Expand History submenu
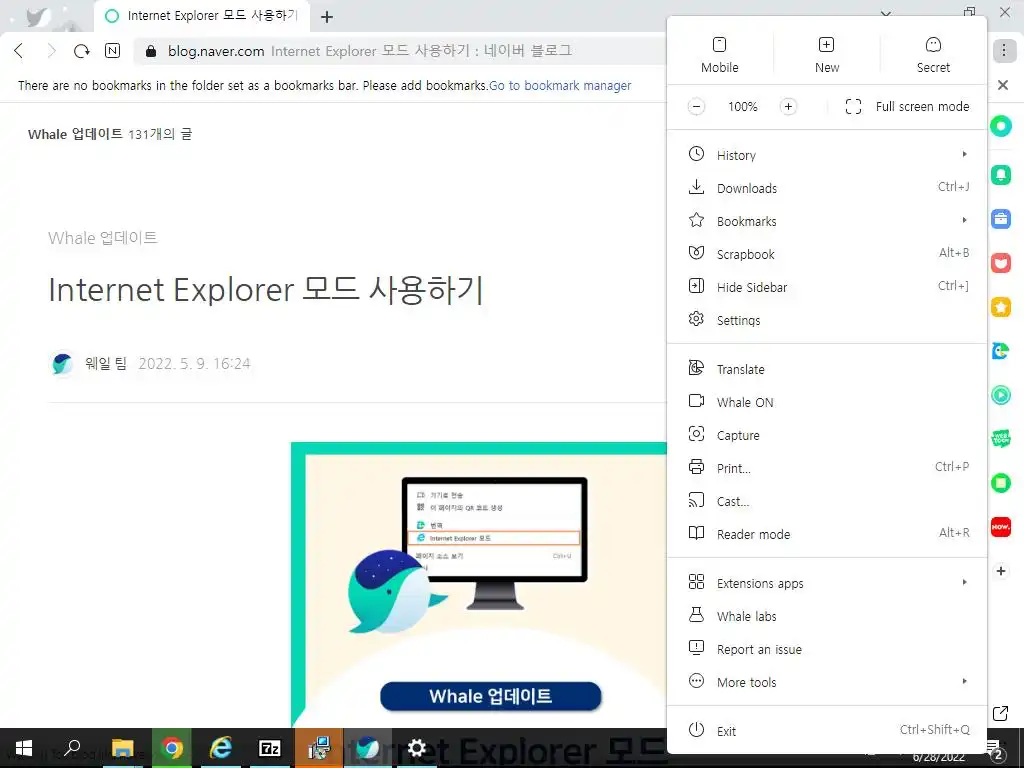 (x=827, y=155)
